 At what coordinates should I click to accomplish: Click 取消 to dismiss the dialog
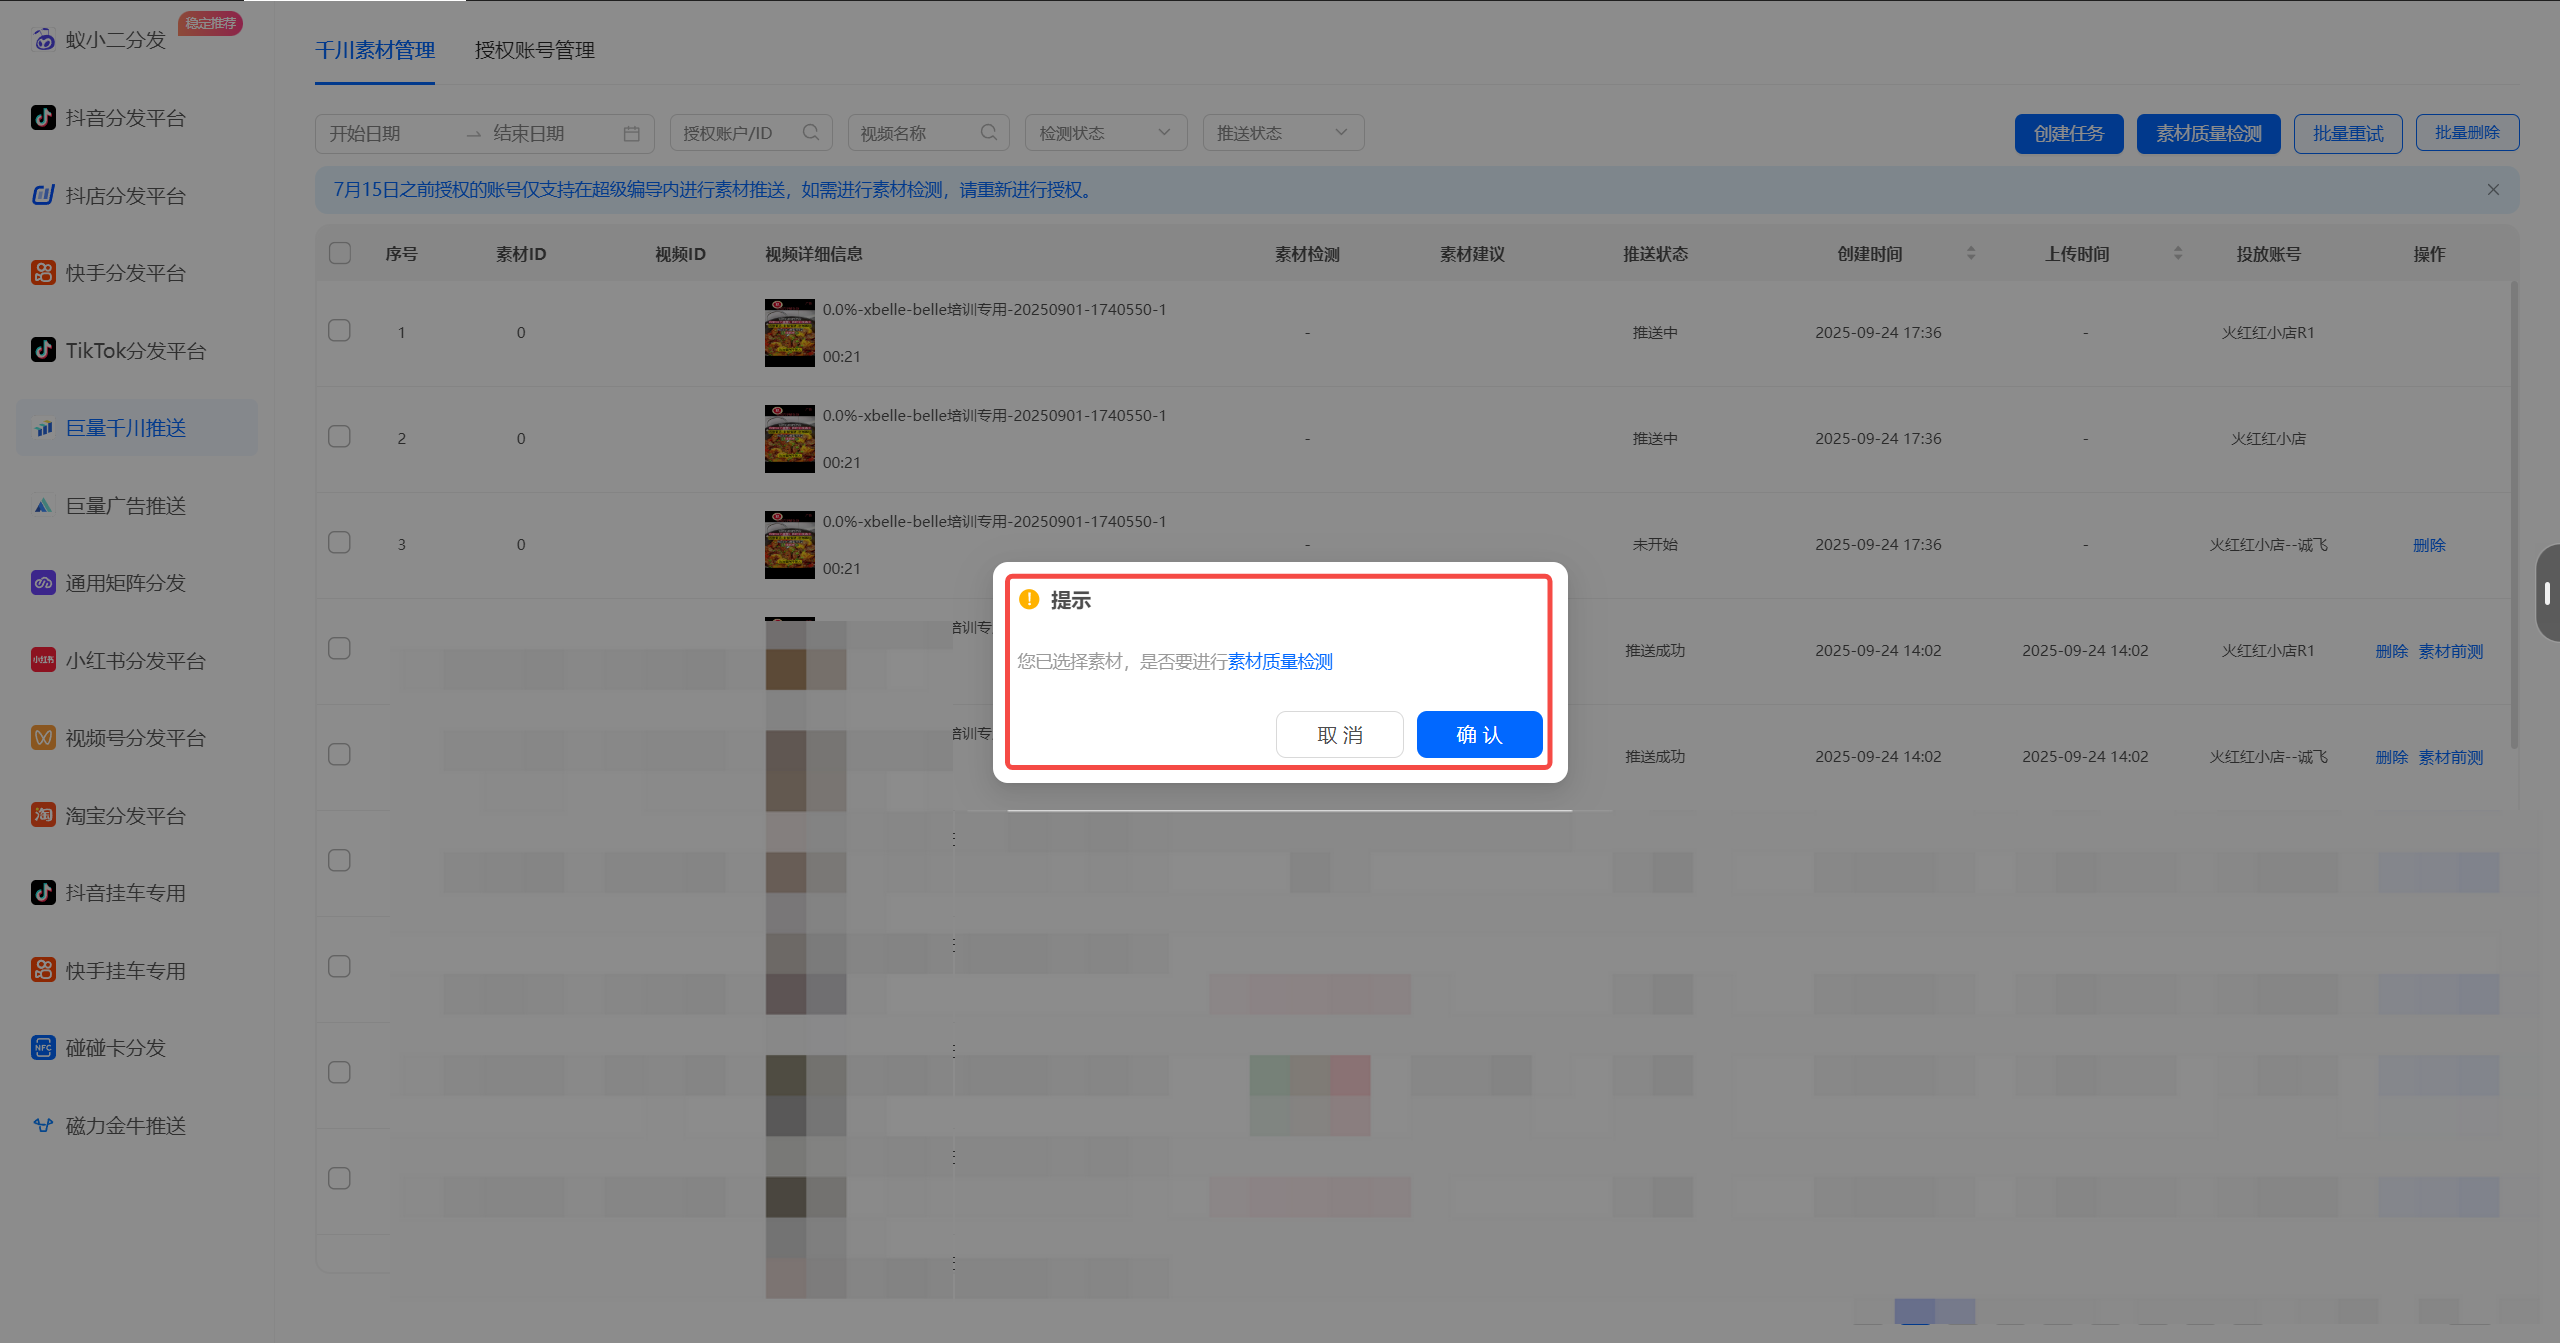(1340, 735)
